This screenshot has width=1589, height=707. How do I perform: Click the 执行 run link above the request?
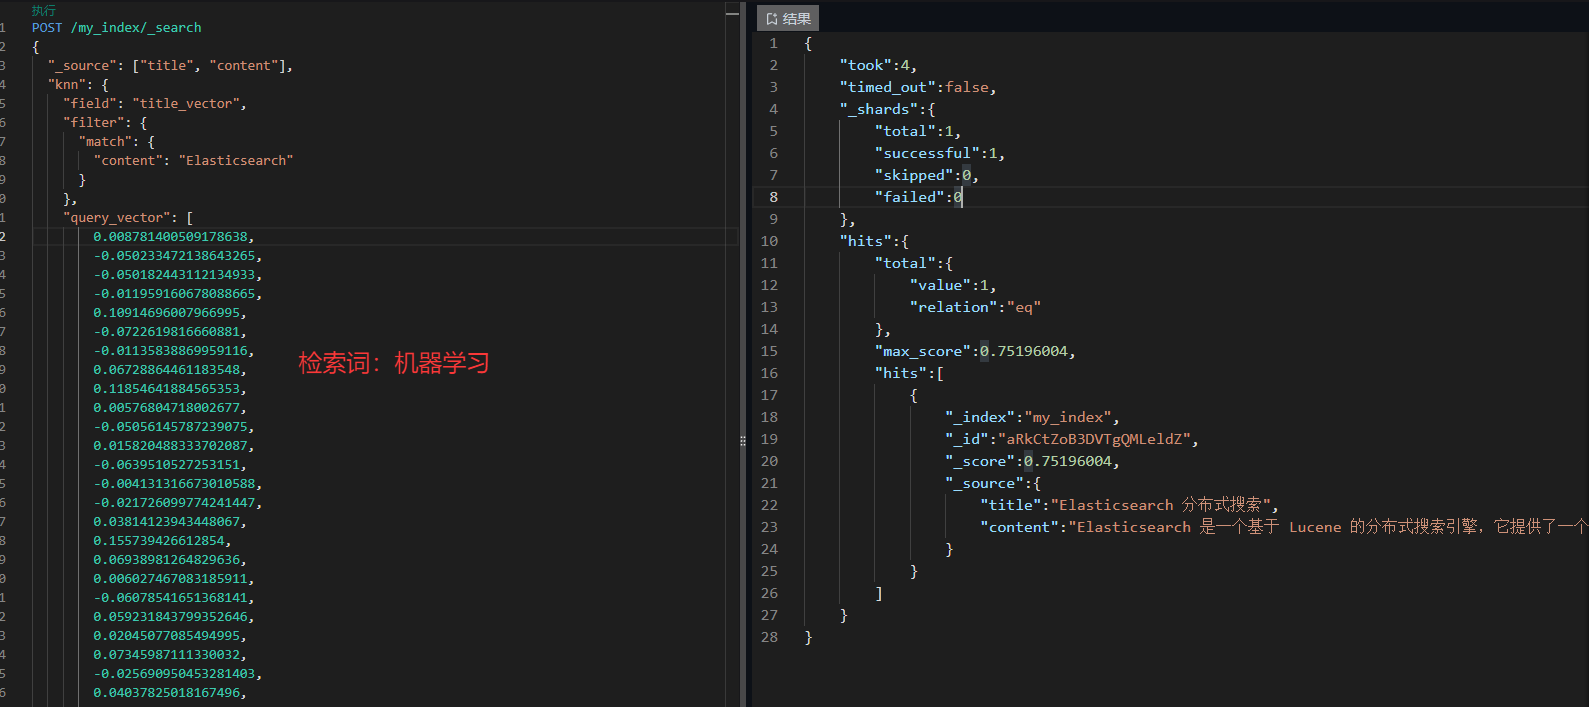coord(44,10)
